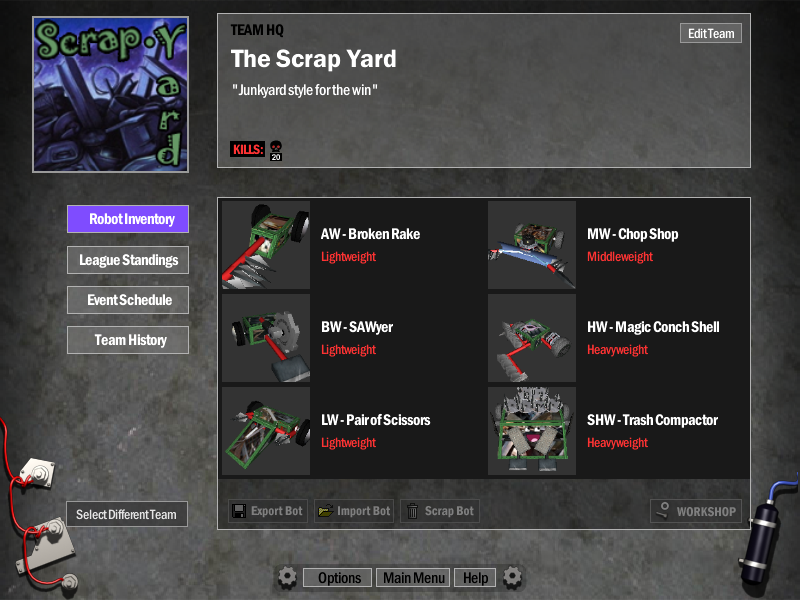Image resolution: width=800 pixels, height=600 pixels.
Task: Click the Scrap Bot trash can icon
Action: (x=413, y=511)
